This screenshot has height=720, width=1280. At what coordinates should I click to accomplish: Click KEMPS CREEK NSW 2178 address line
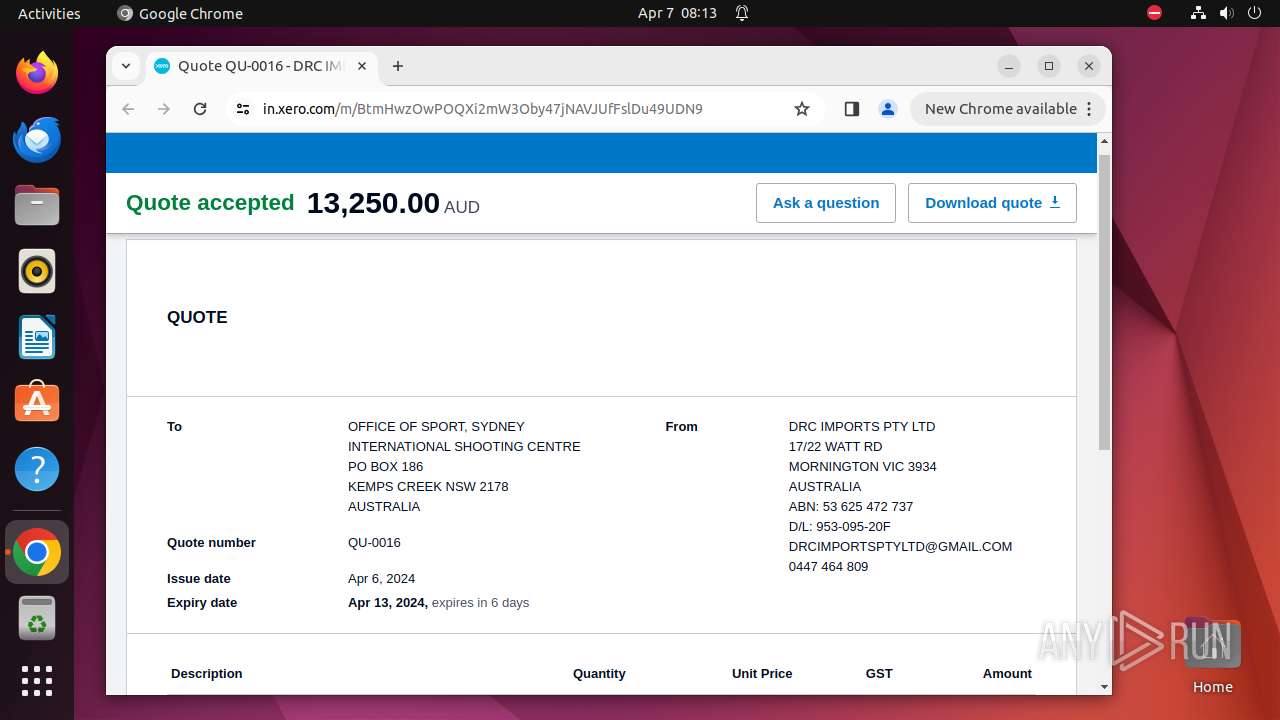coord(428,486)
